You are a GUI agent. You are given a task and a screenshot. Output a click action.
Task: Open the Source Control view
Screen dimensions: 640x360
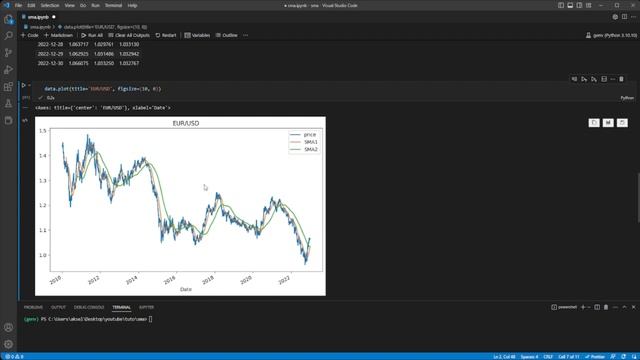8,53
